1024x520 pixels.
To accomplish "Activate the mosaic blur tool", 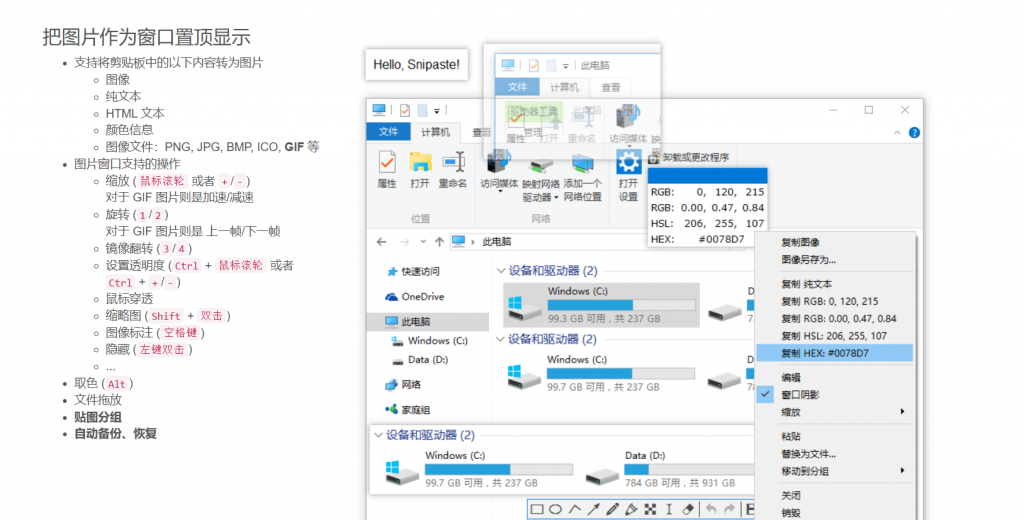I will pyautogui.click(x=650, y=509).
